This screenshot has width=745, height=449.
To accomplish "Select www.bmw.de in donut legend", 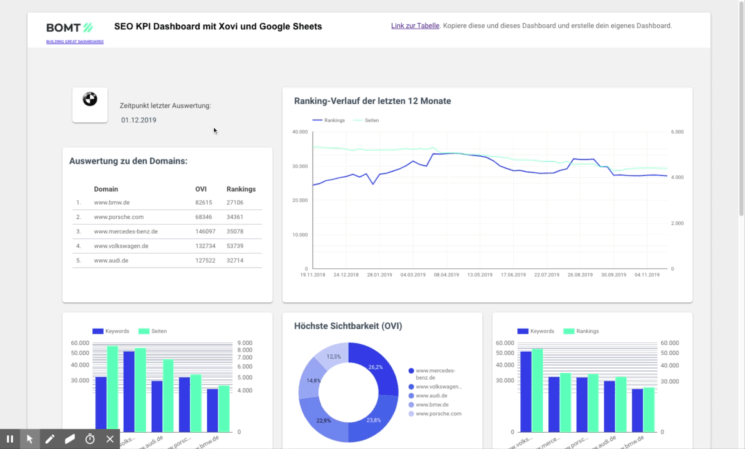I will click(x=428, y=405).
